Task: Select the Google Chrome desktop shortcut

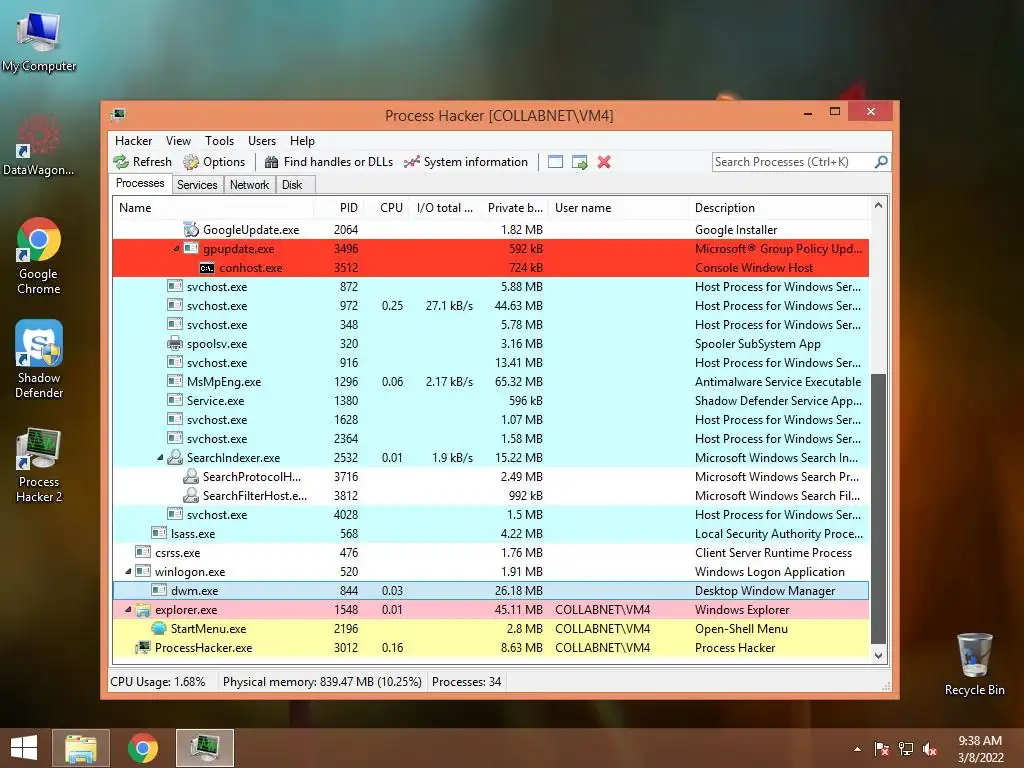Action: coord(39,256)
